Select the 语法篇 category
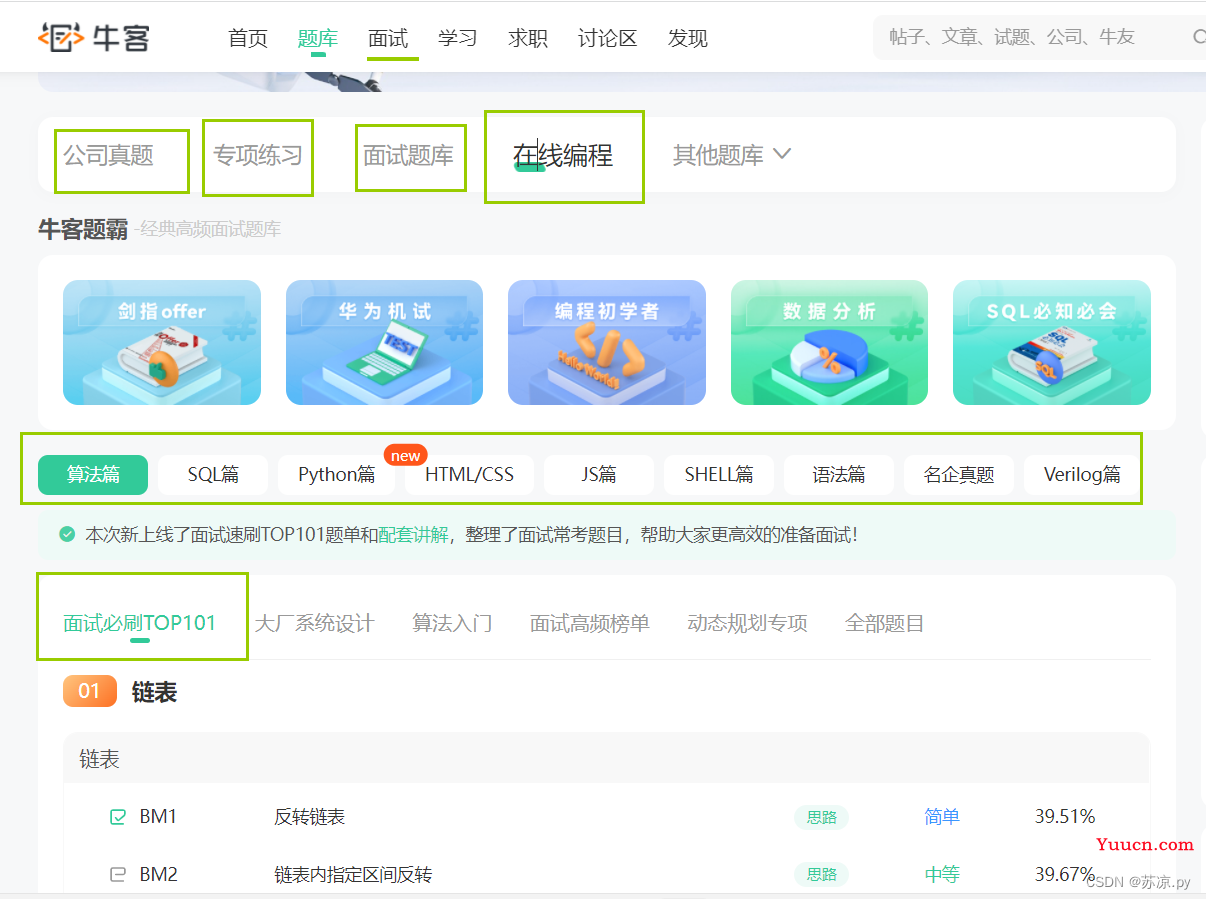 [x=839, y=475]
